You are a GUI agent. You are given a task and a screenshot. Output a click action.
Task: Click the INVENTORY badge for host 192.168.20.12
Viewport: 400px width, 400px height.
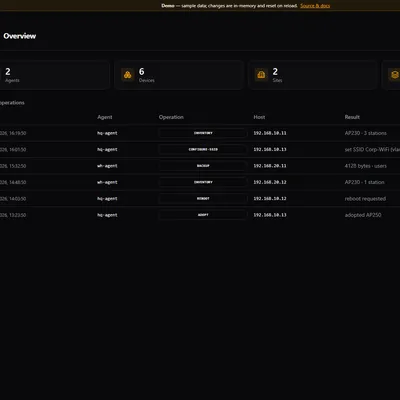(203, 182)
